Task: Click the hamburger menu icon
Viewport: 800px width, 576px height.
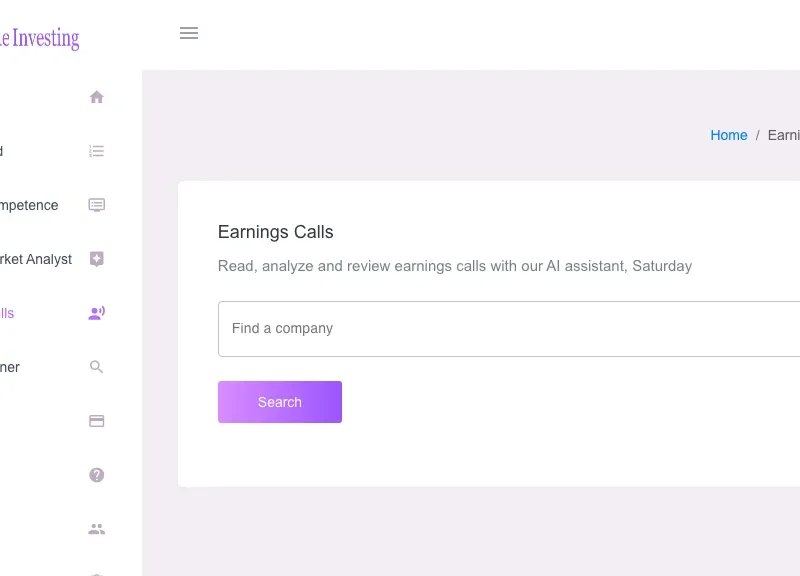Action: pyautogui.click(x=189, y=33)
